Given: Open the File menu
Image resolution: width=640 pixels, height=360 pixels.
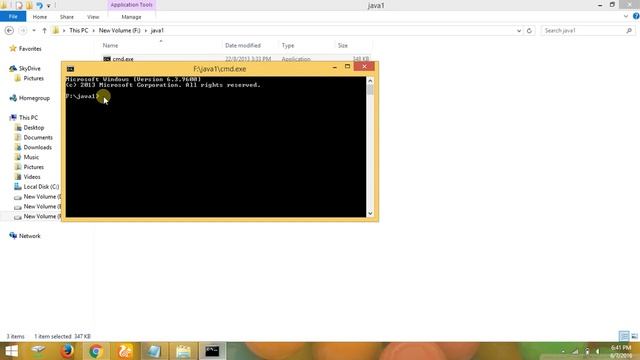Looking at the screenshot, I should [13, 16].
